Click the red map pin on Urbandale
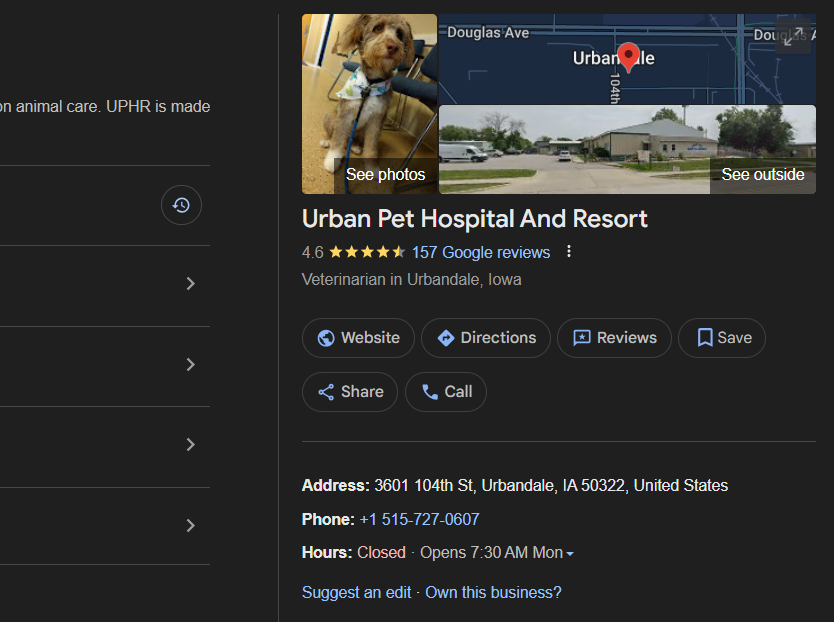The height and width of the screenshot is (622, 834). point(628,57)
